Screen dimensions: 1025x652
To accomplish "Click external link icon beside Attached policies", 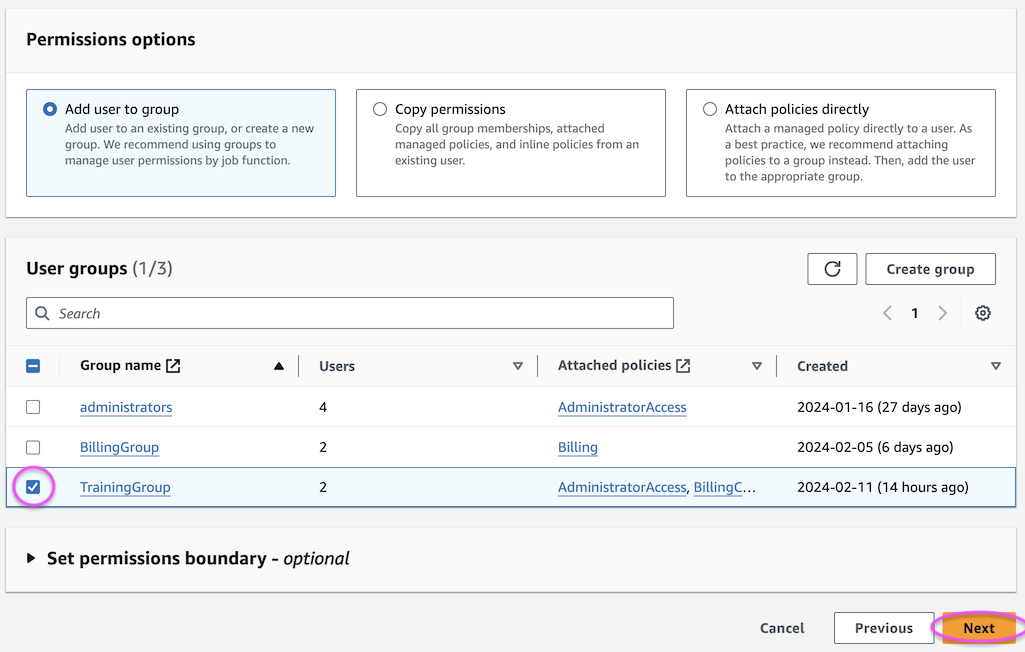I will tap(683, 366).
